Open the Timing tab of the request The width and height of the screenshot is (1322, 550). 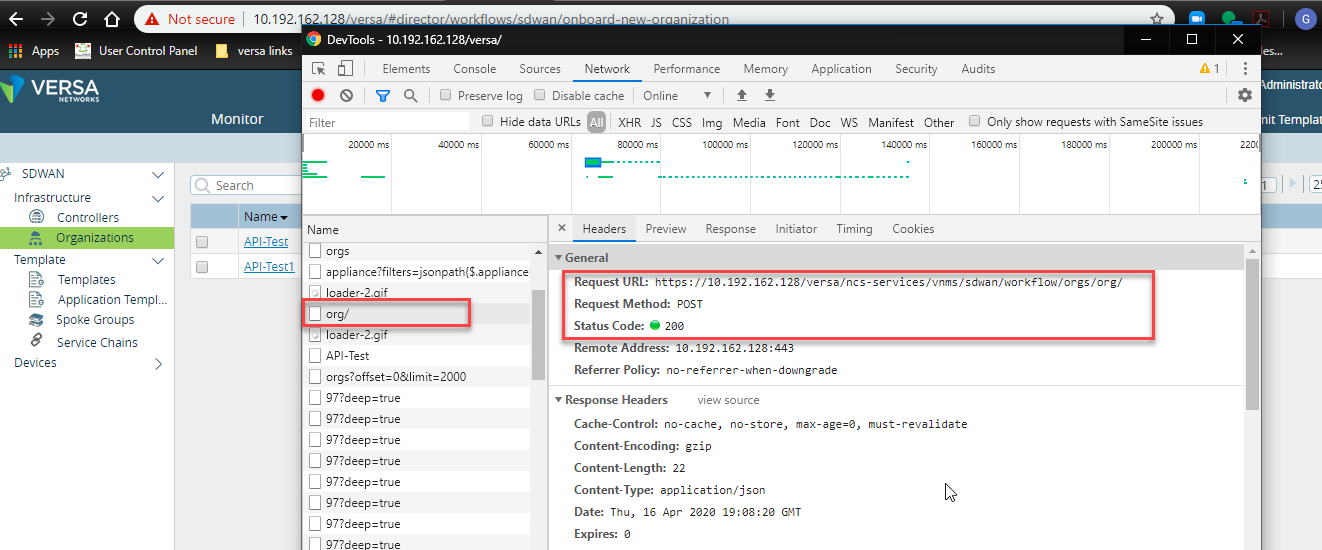(854, 229)
